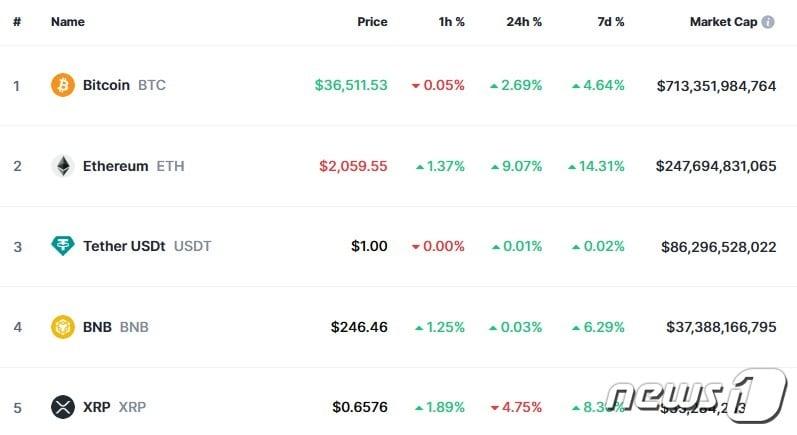Viewport: 797px width, 435px height.
Task: Sort by Market Cap column header
Action: pos(723,22)
